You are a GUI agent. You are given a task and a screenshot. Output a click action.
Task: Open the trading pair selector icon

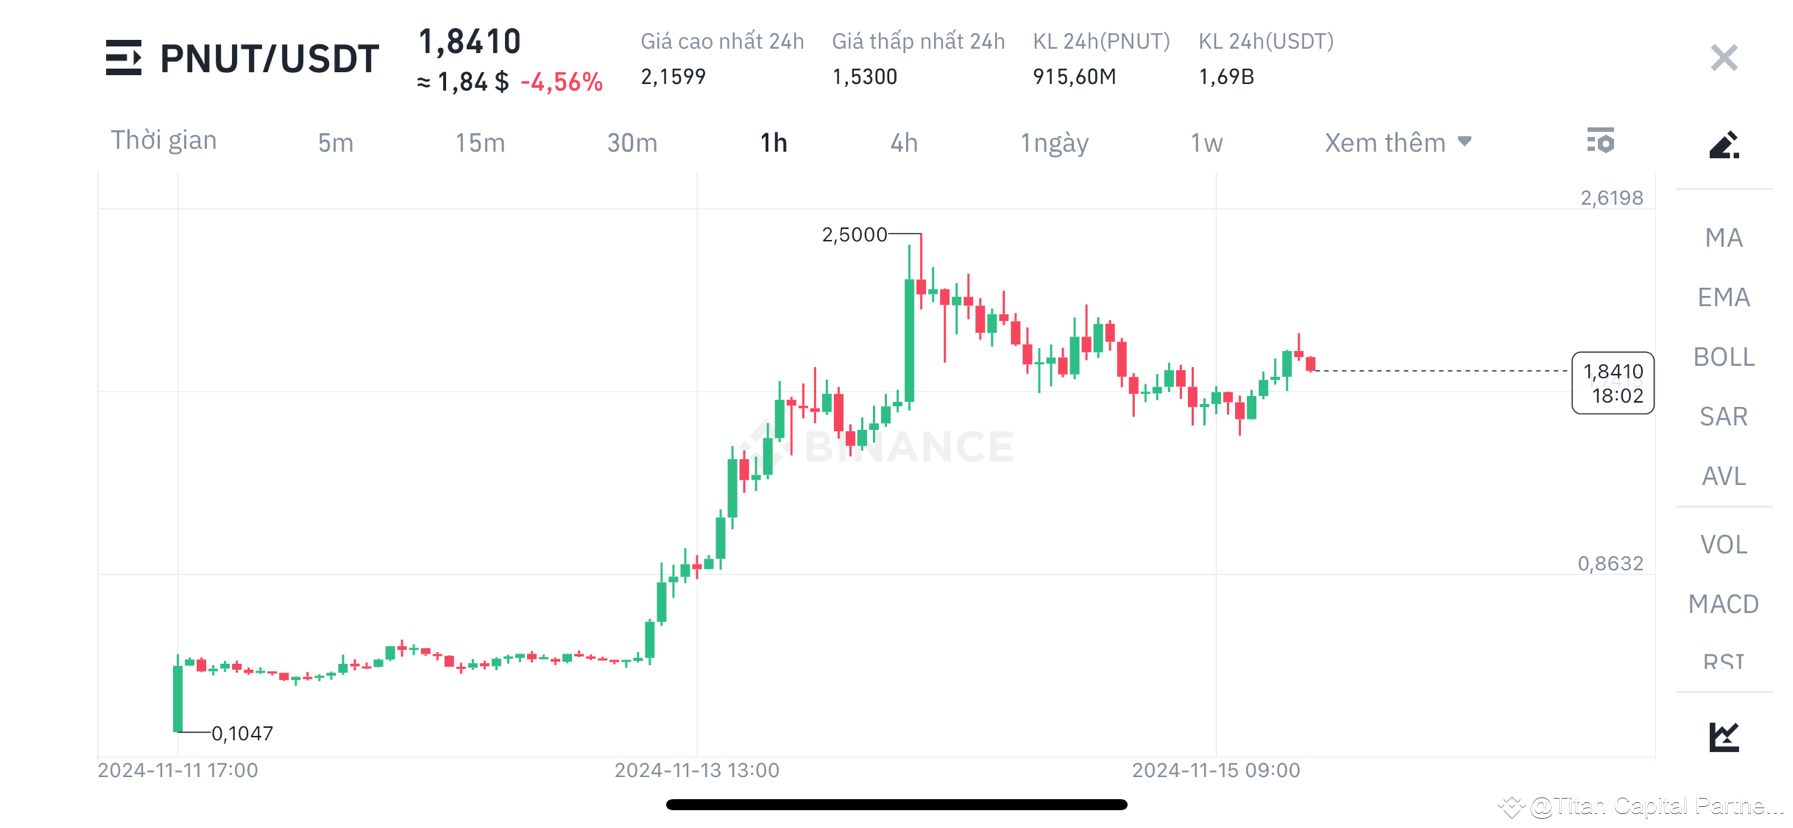click(124, 57)
